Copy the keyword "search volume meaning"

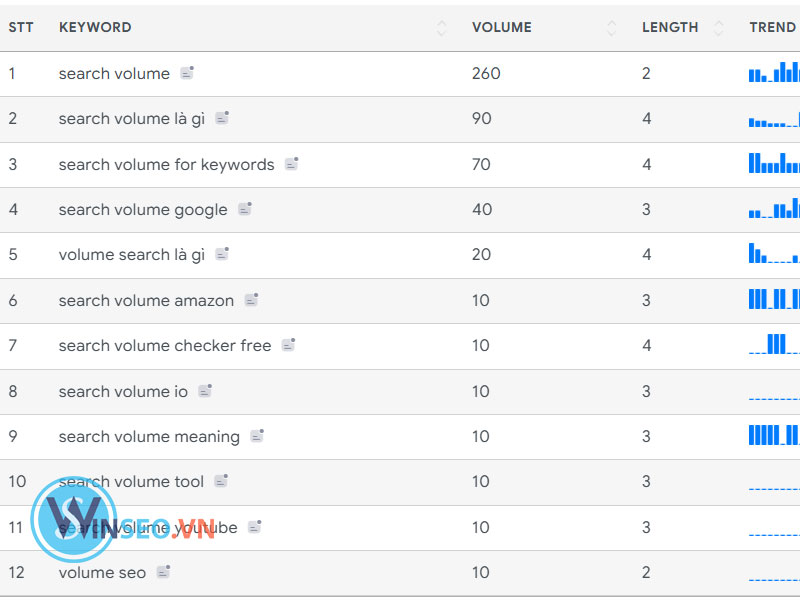tap(256, 436)
